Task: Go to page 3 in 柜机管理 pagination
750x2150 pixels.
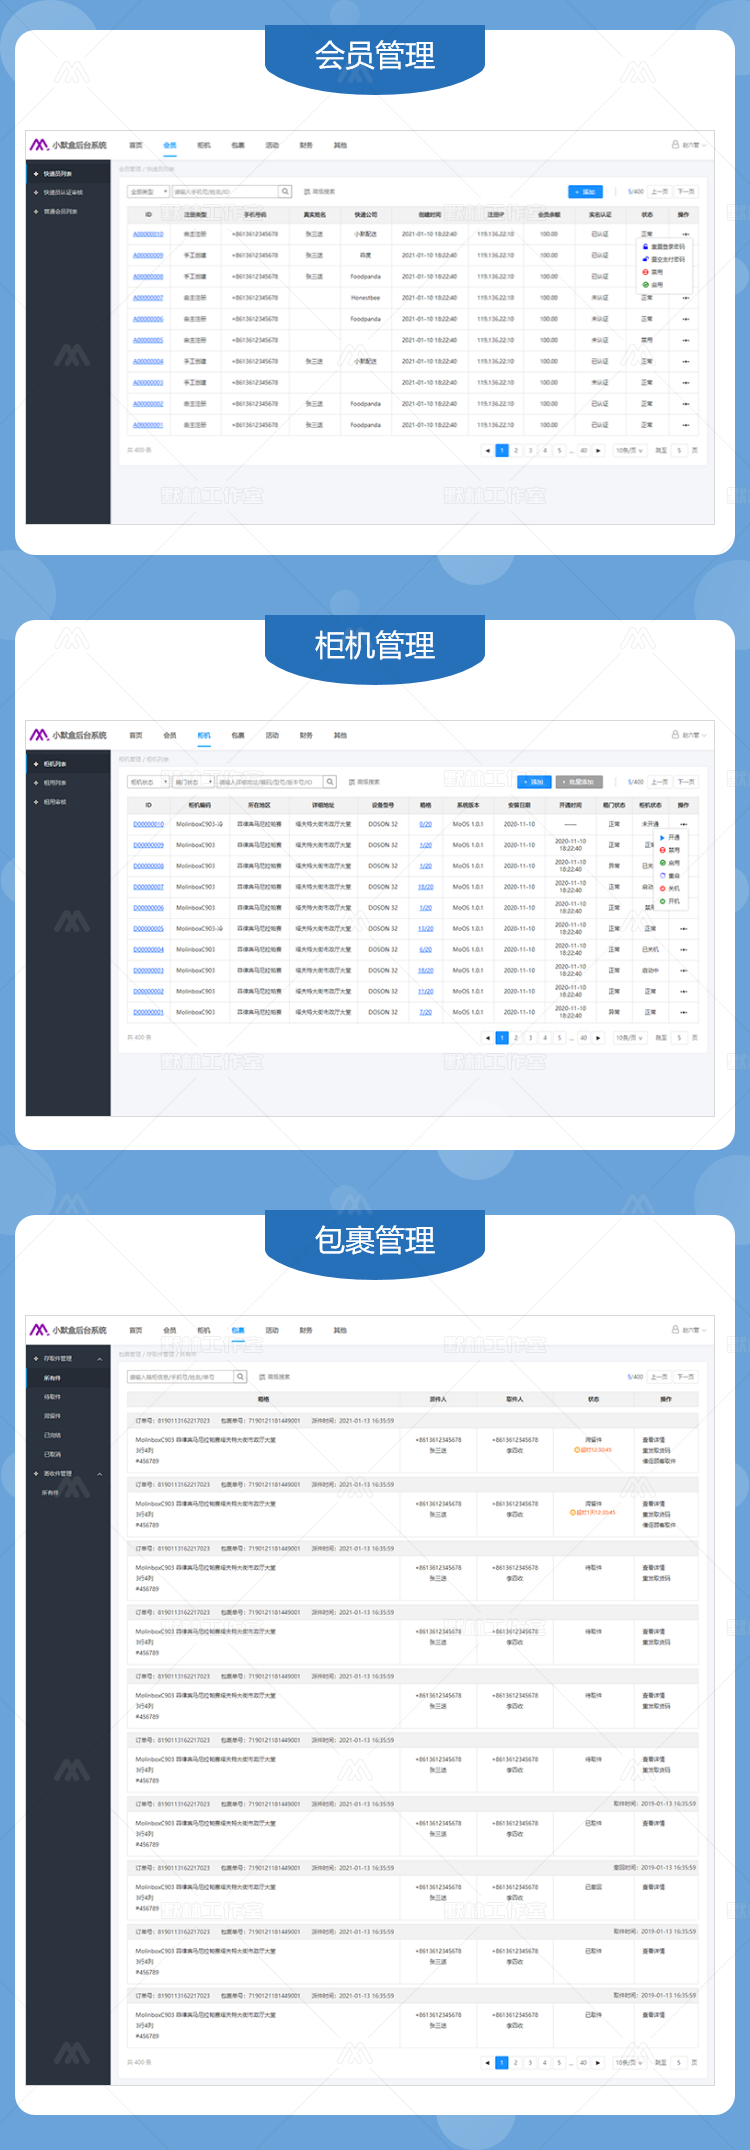Action: click(x=530, y=1038)
